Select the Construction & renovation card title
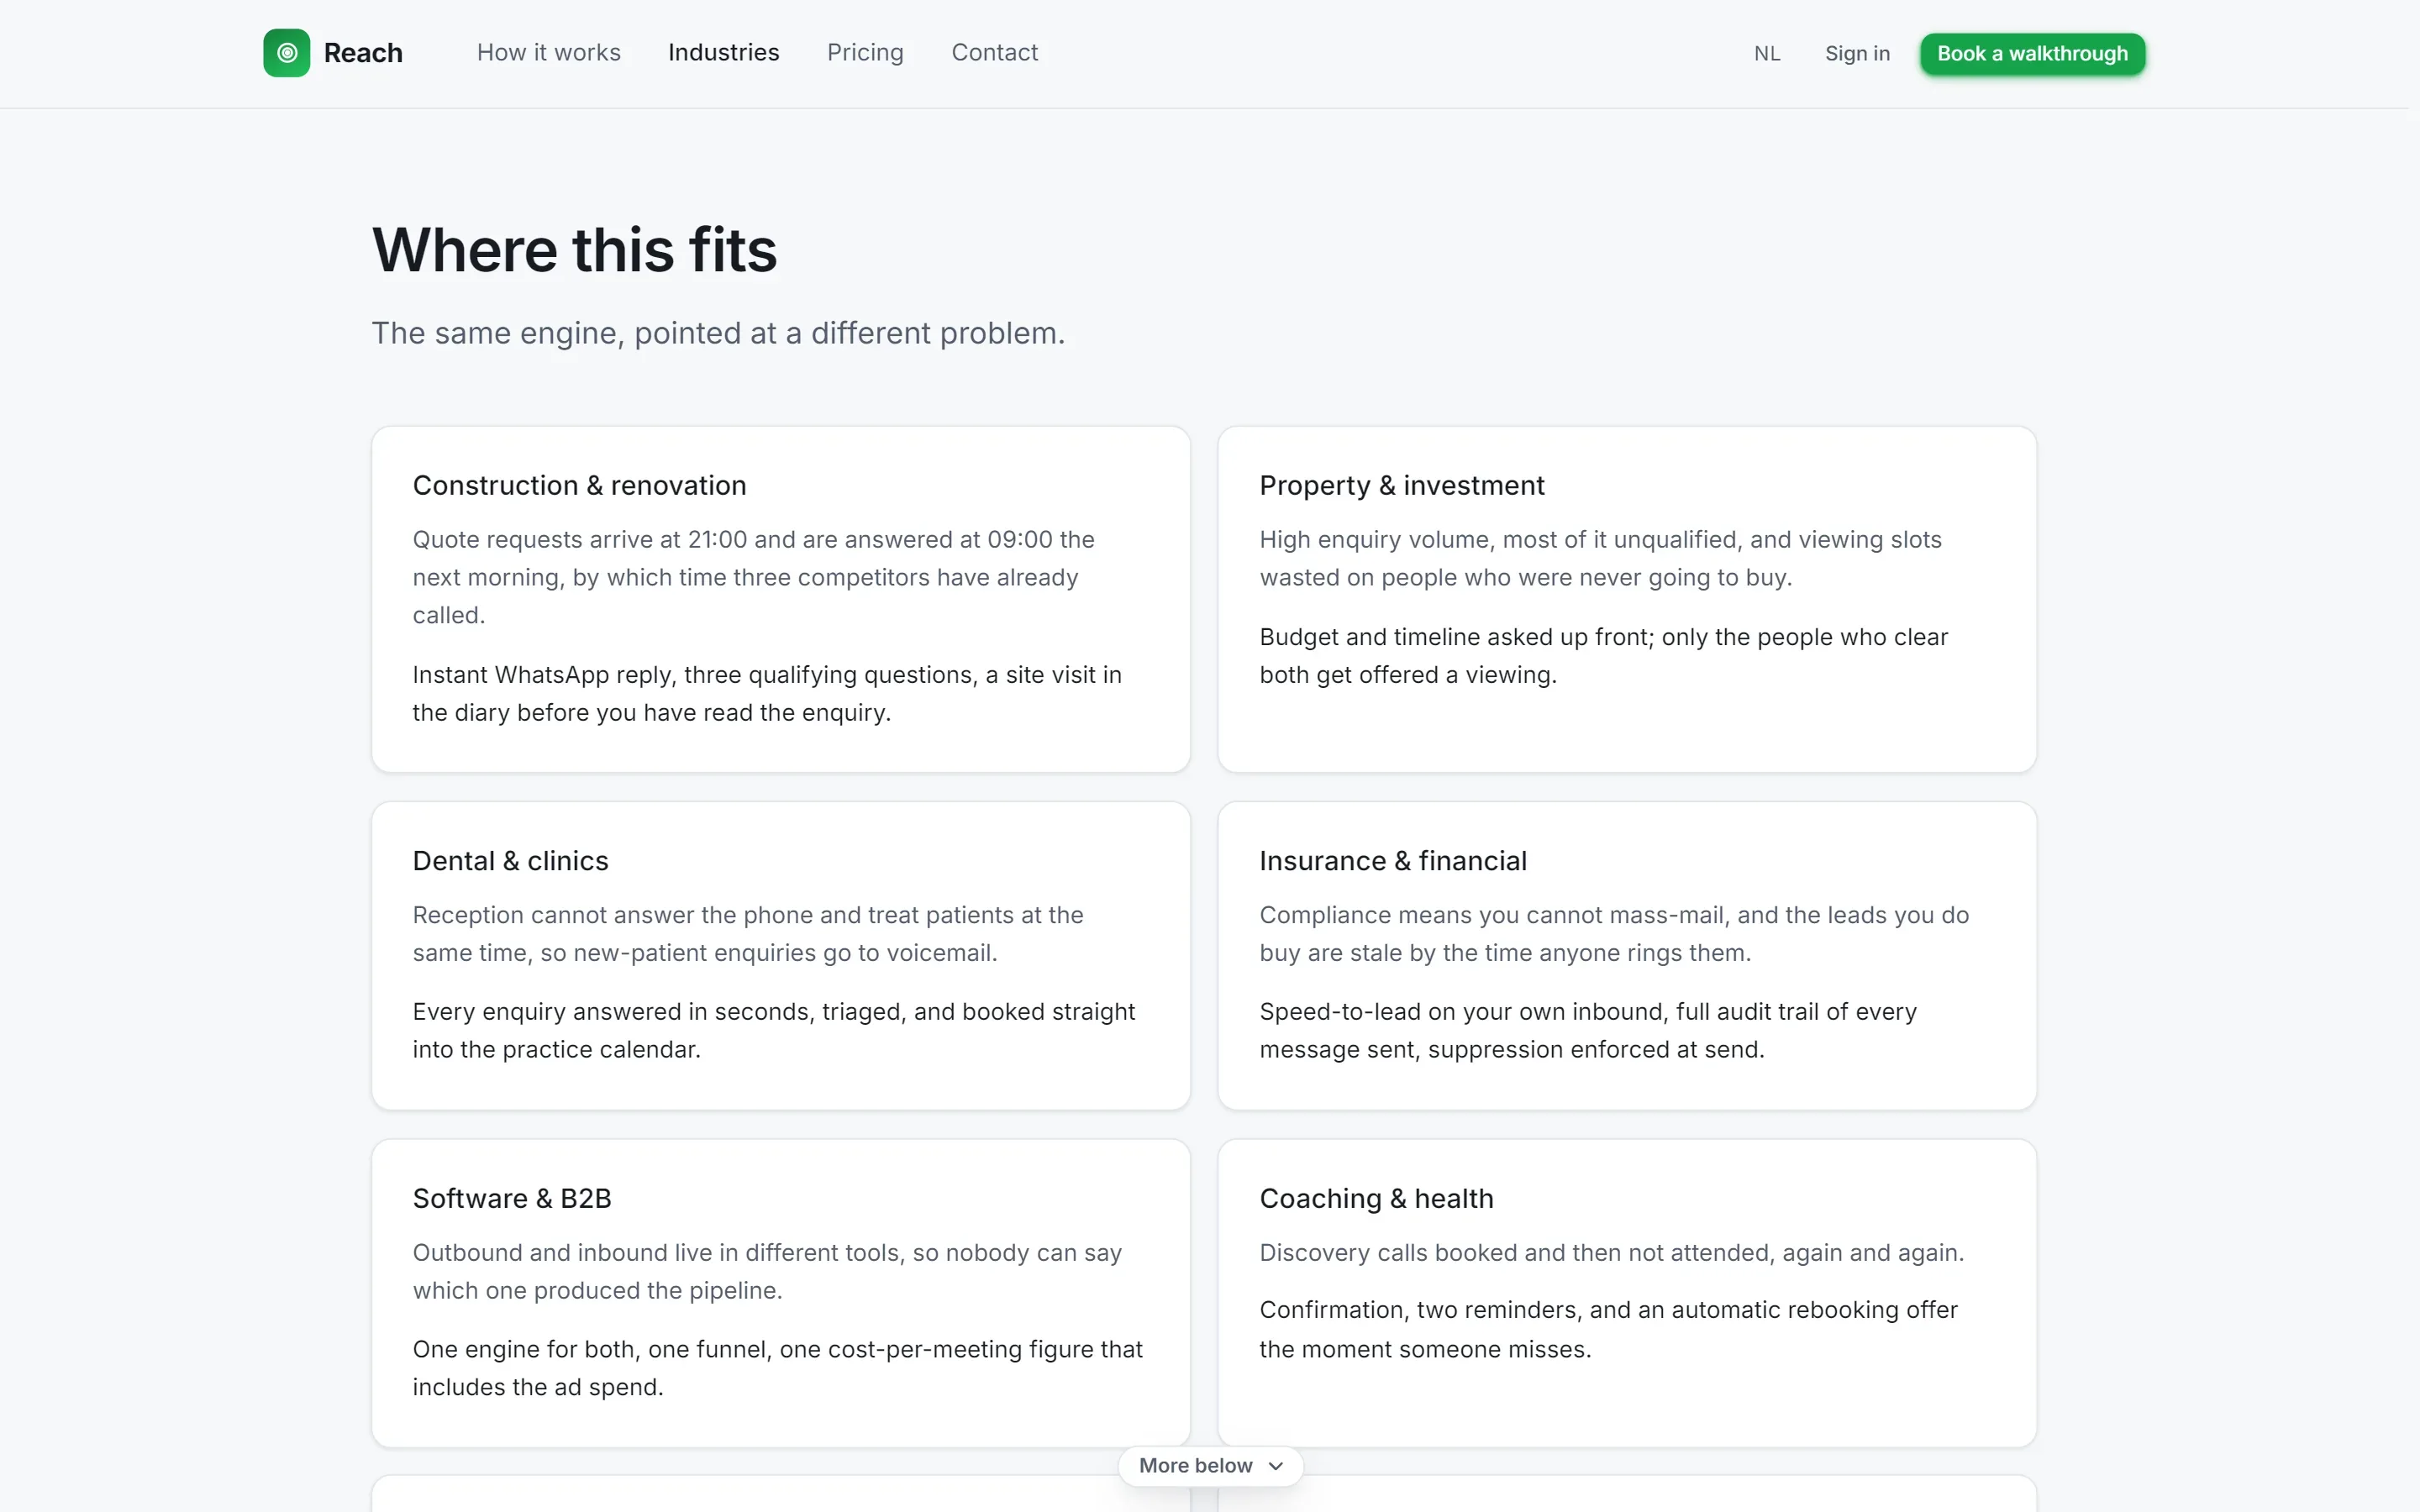The height and width of the screenshot is (1512, 2420). point(579,486)
